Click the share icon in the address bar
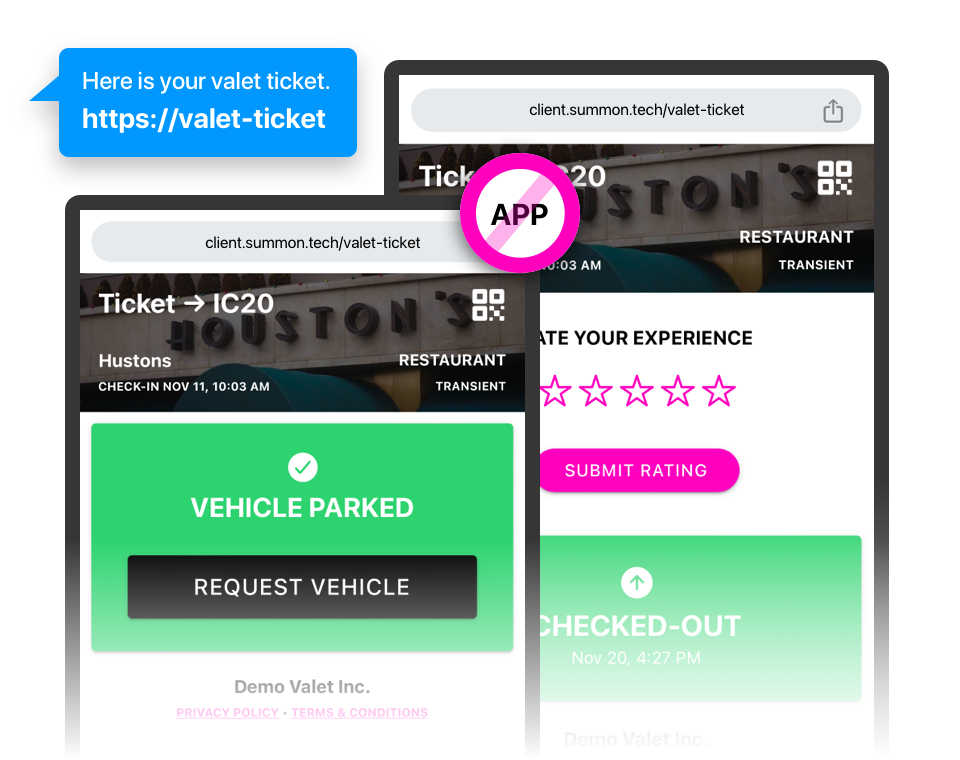 tap(833, 111)
